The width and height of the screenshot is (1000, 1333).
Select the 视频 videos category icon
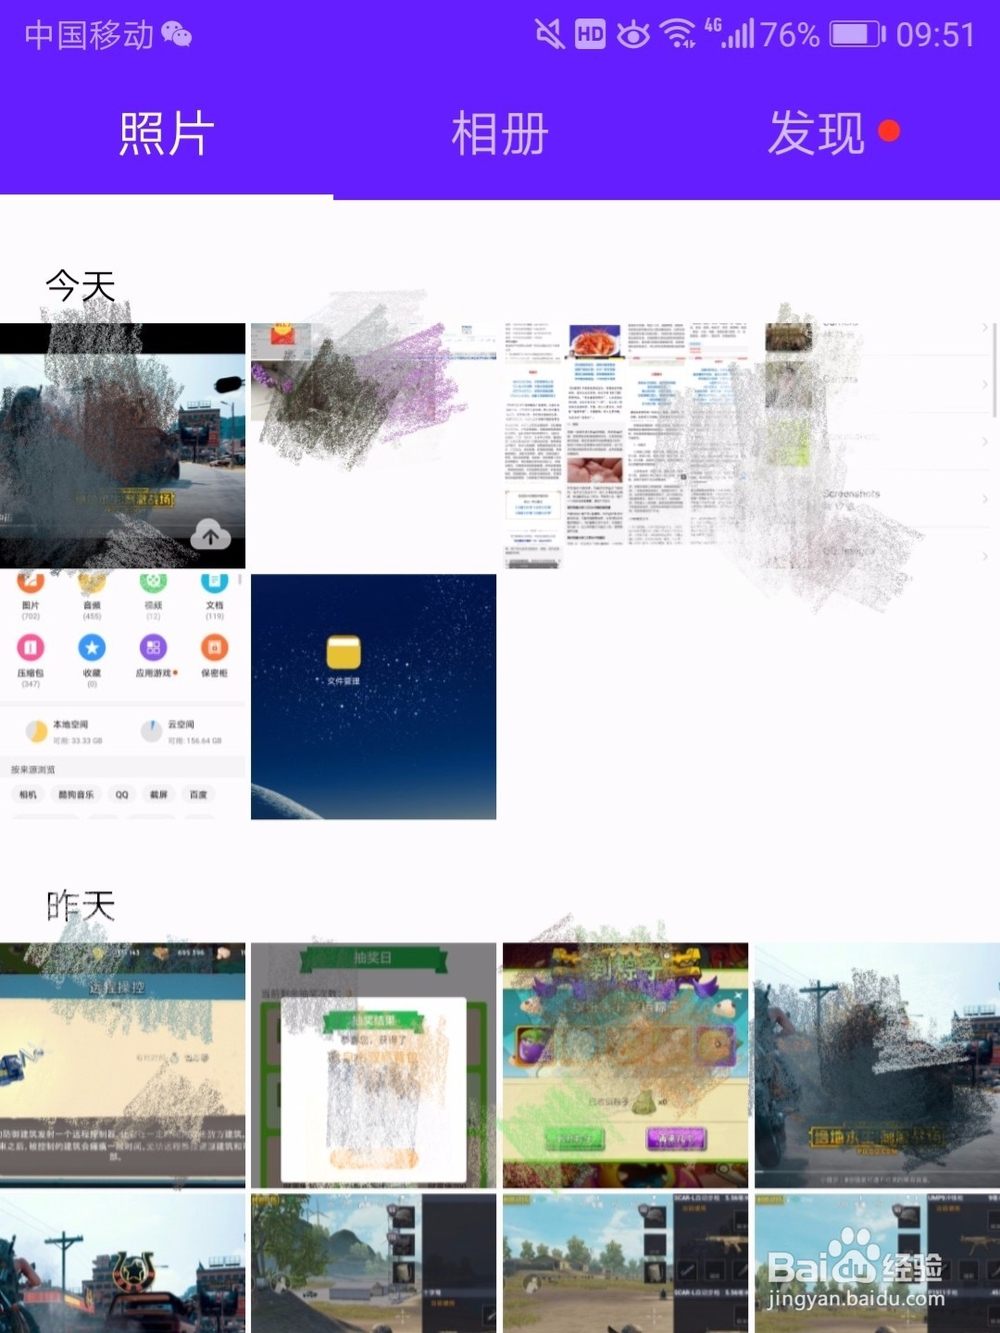tap(152, 582)
